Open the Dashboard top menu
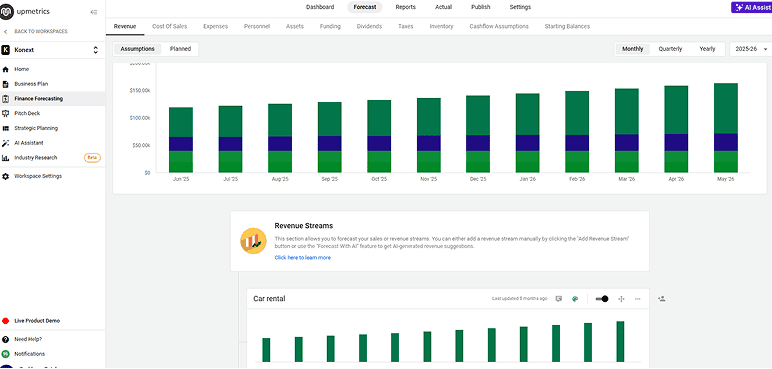Screen dimensions: 772x369 320,7
